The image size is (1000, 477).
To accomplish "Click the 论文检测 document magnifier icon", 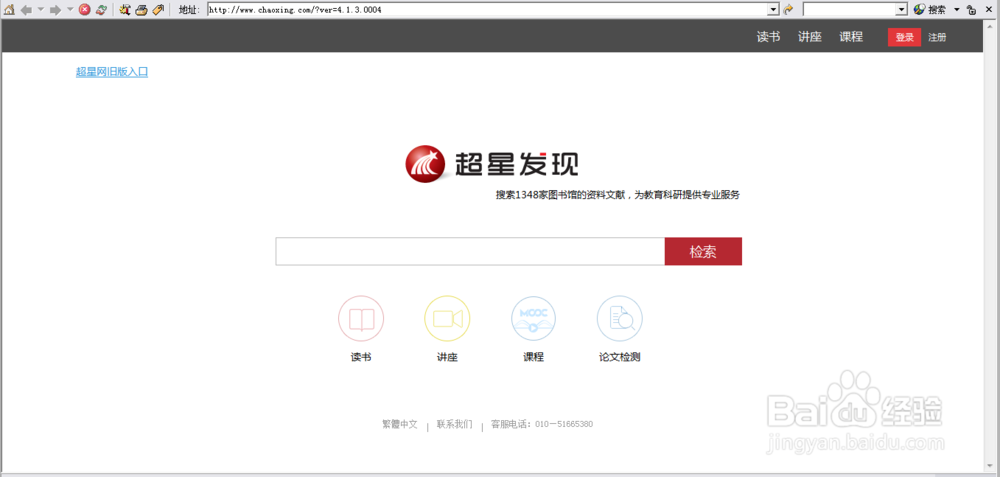I will [x=620, y=318].
